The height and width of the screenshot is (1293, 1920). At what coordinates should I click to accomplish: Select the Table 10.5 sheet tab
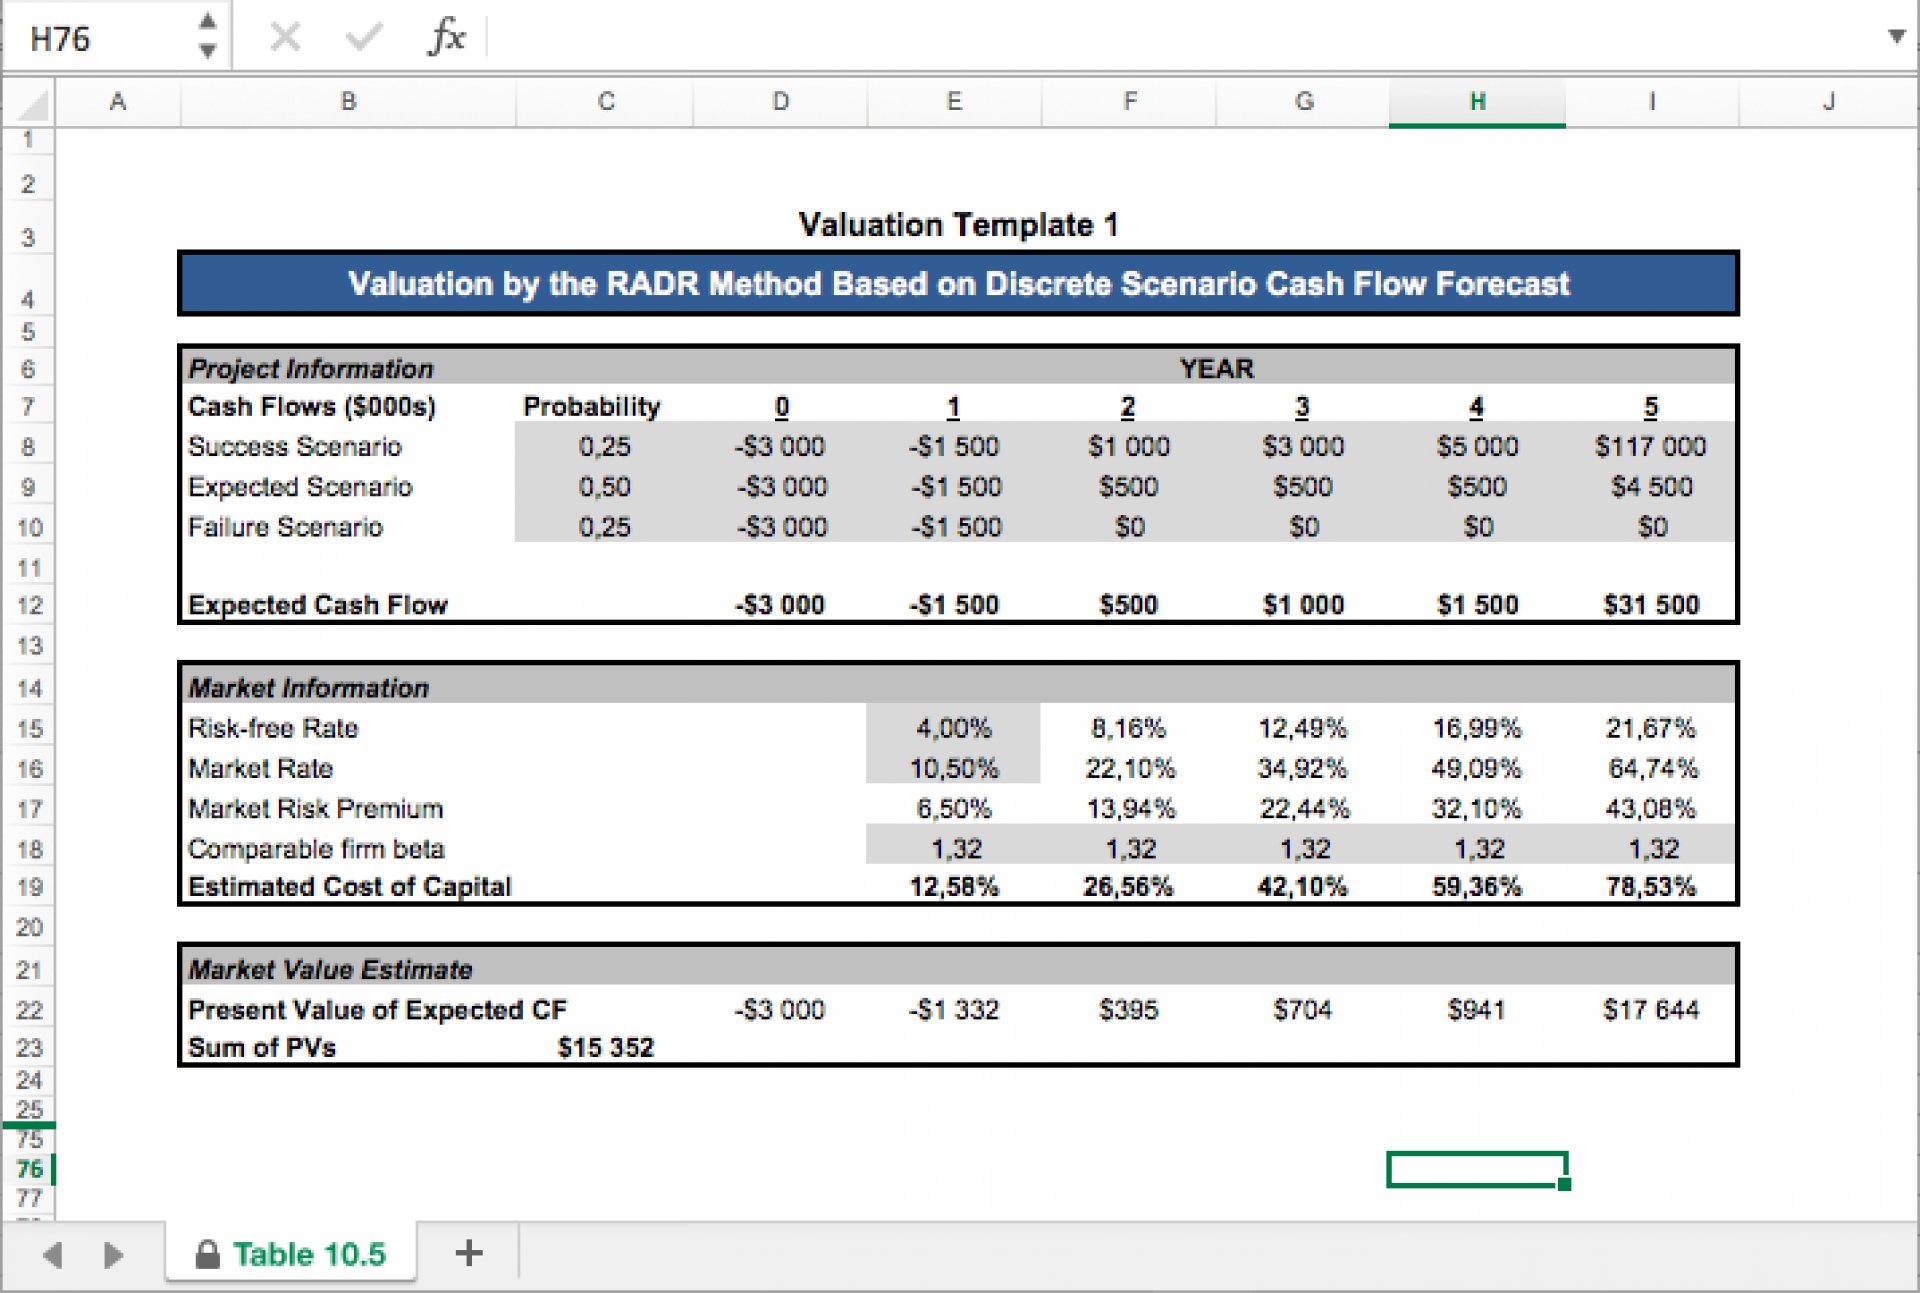291,1253
